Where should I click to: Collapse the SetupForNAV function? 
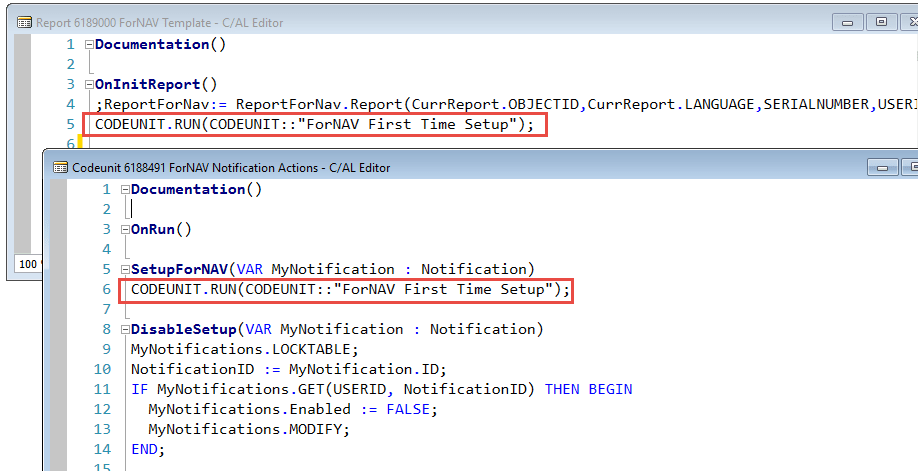125,270
